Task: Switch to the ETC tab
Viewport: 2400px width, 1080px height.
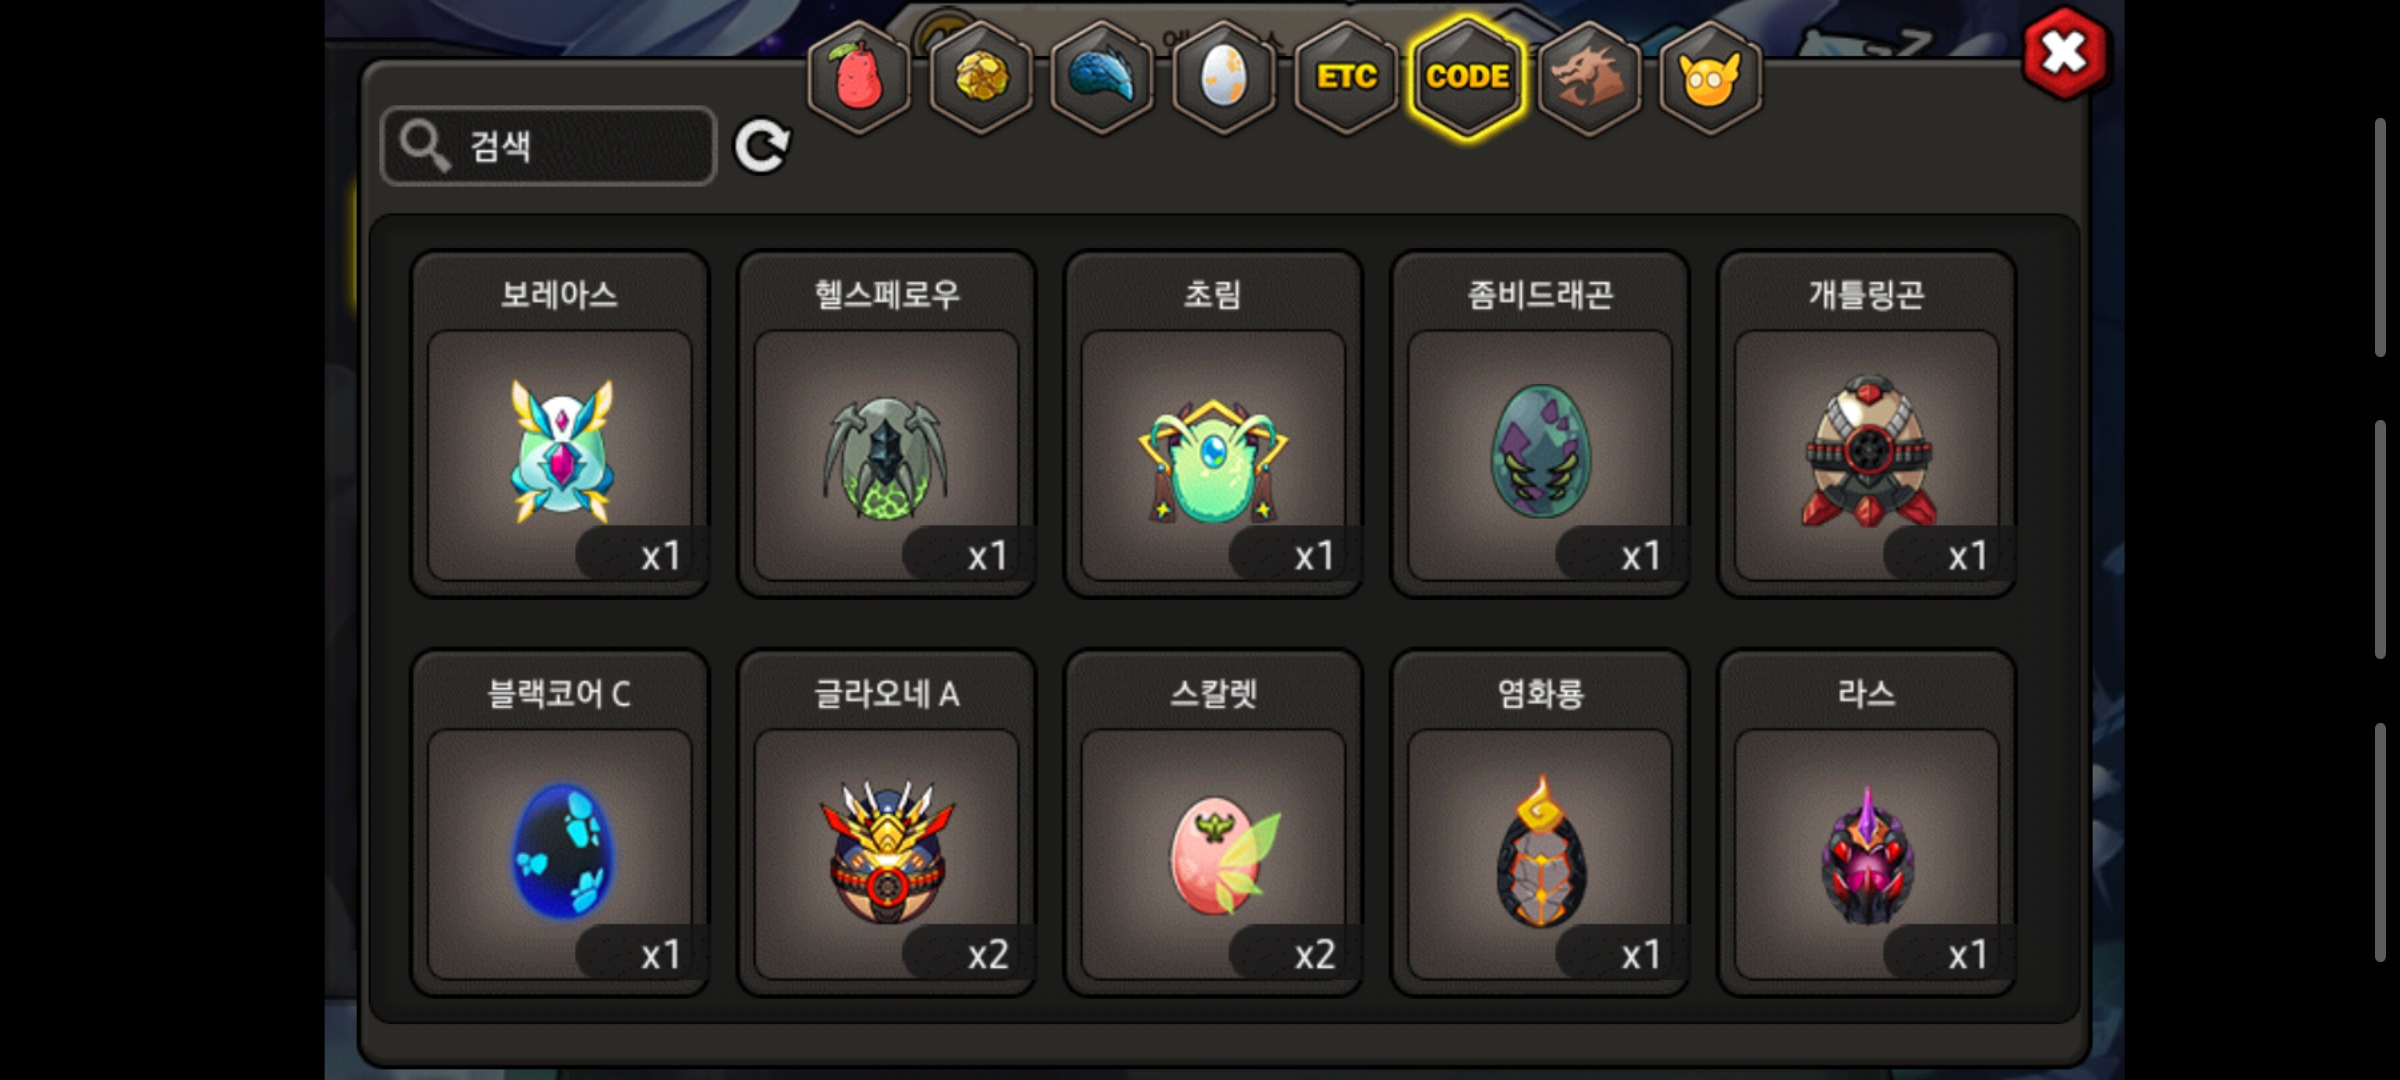Action: pos(1346,77)
